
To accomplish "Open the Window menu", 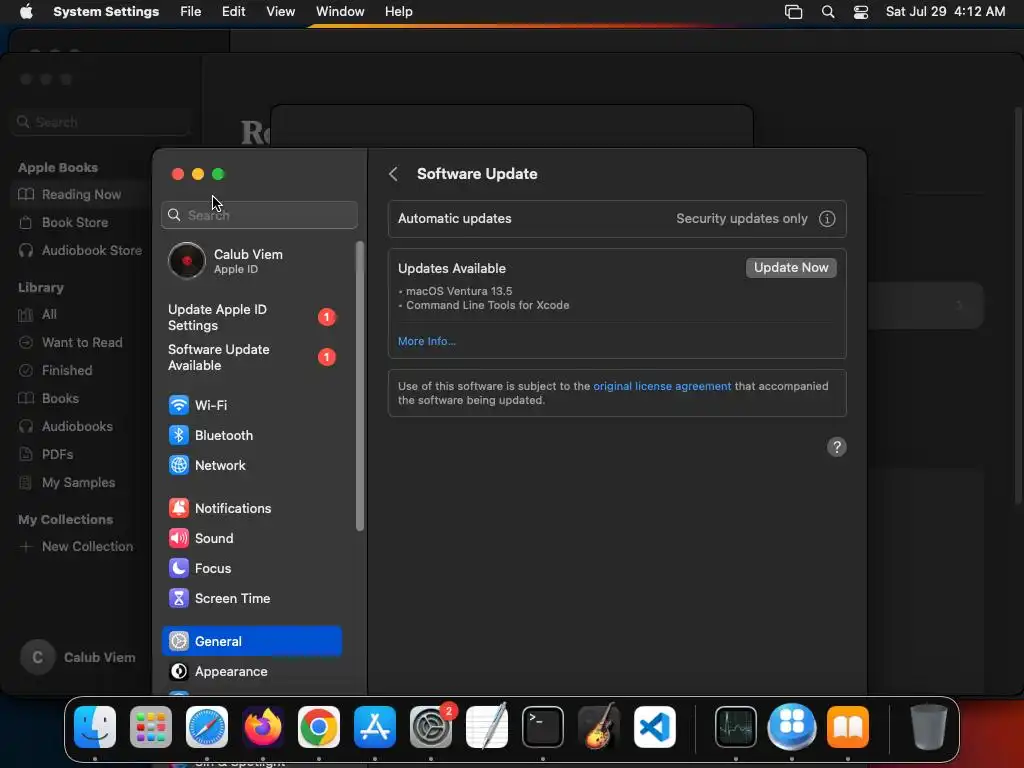I will tap(340, 12).
